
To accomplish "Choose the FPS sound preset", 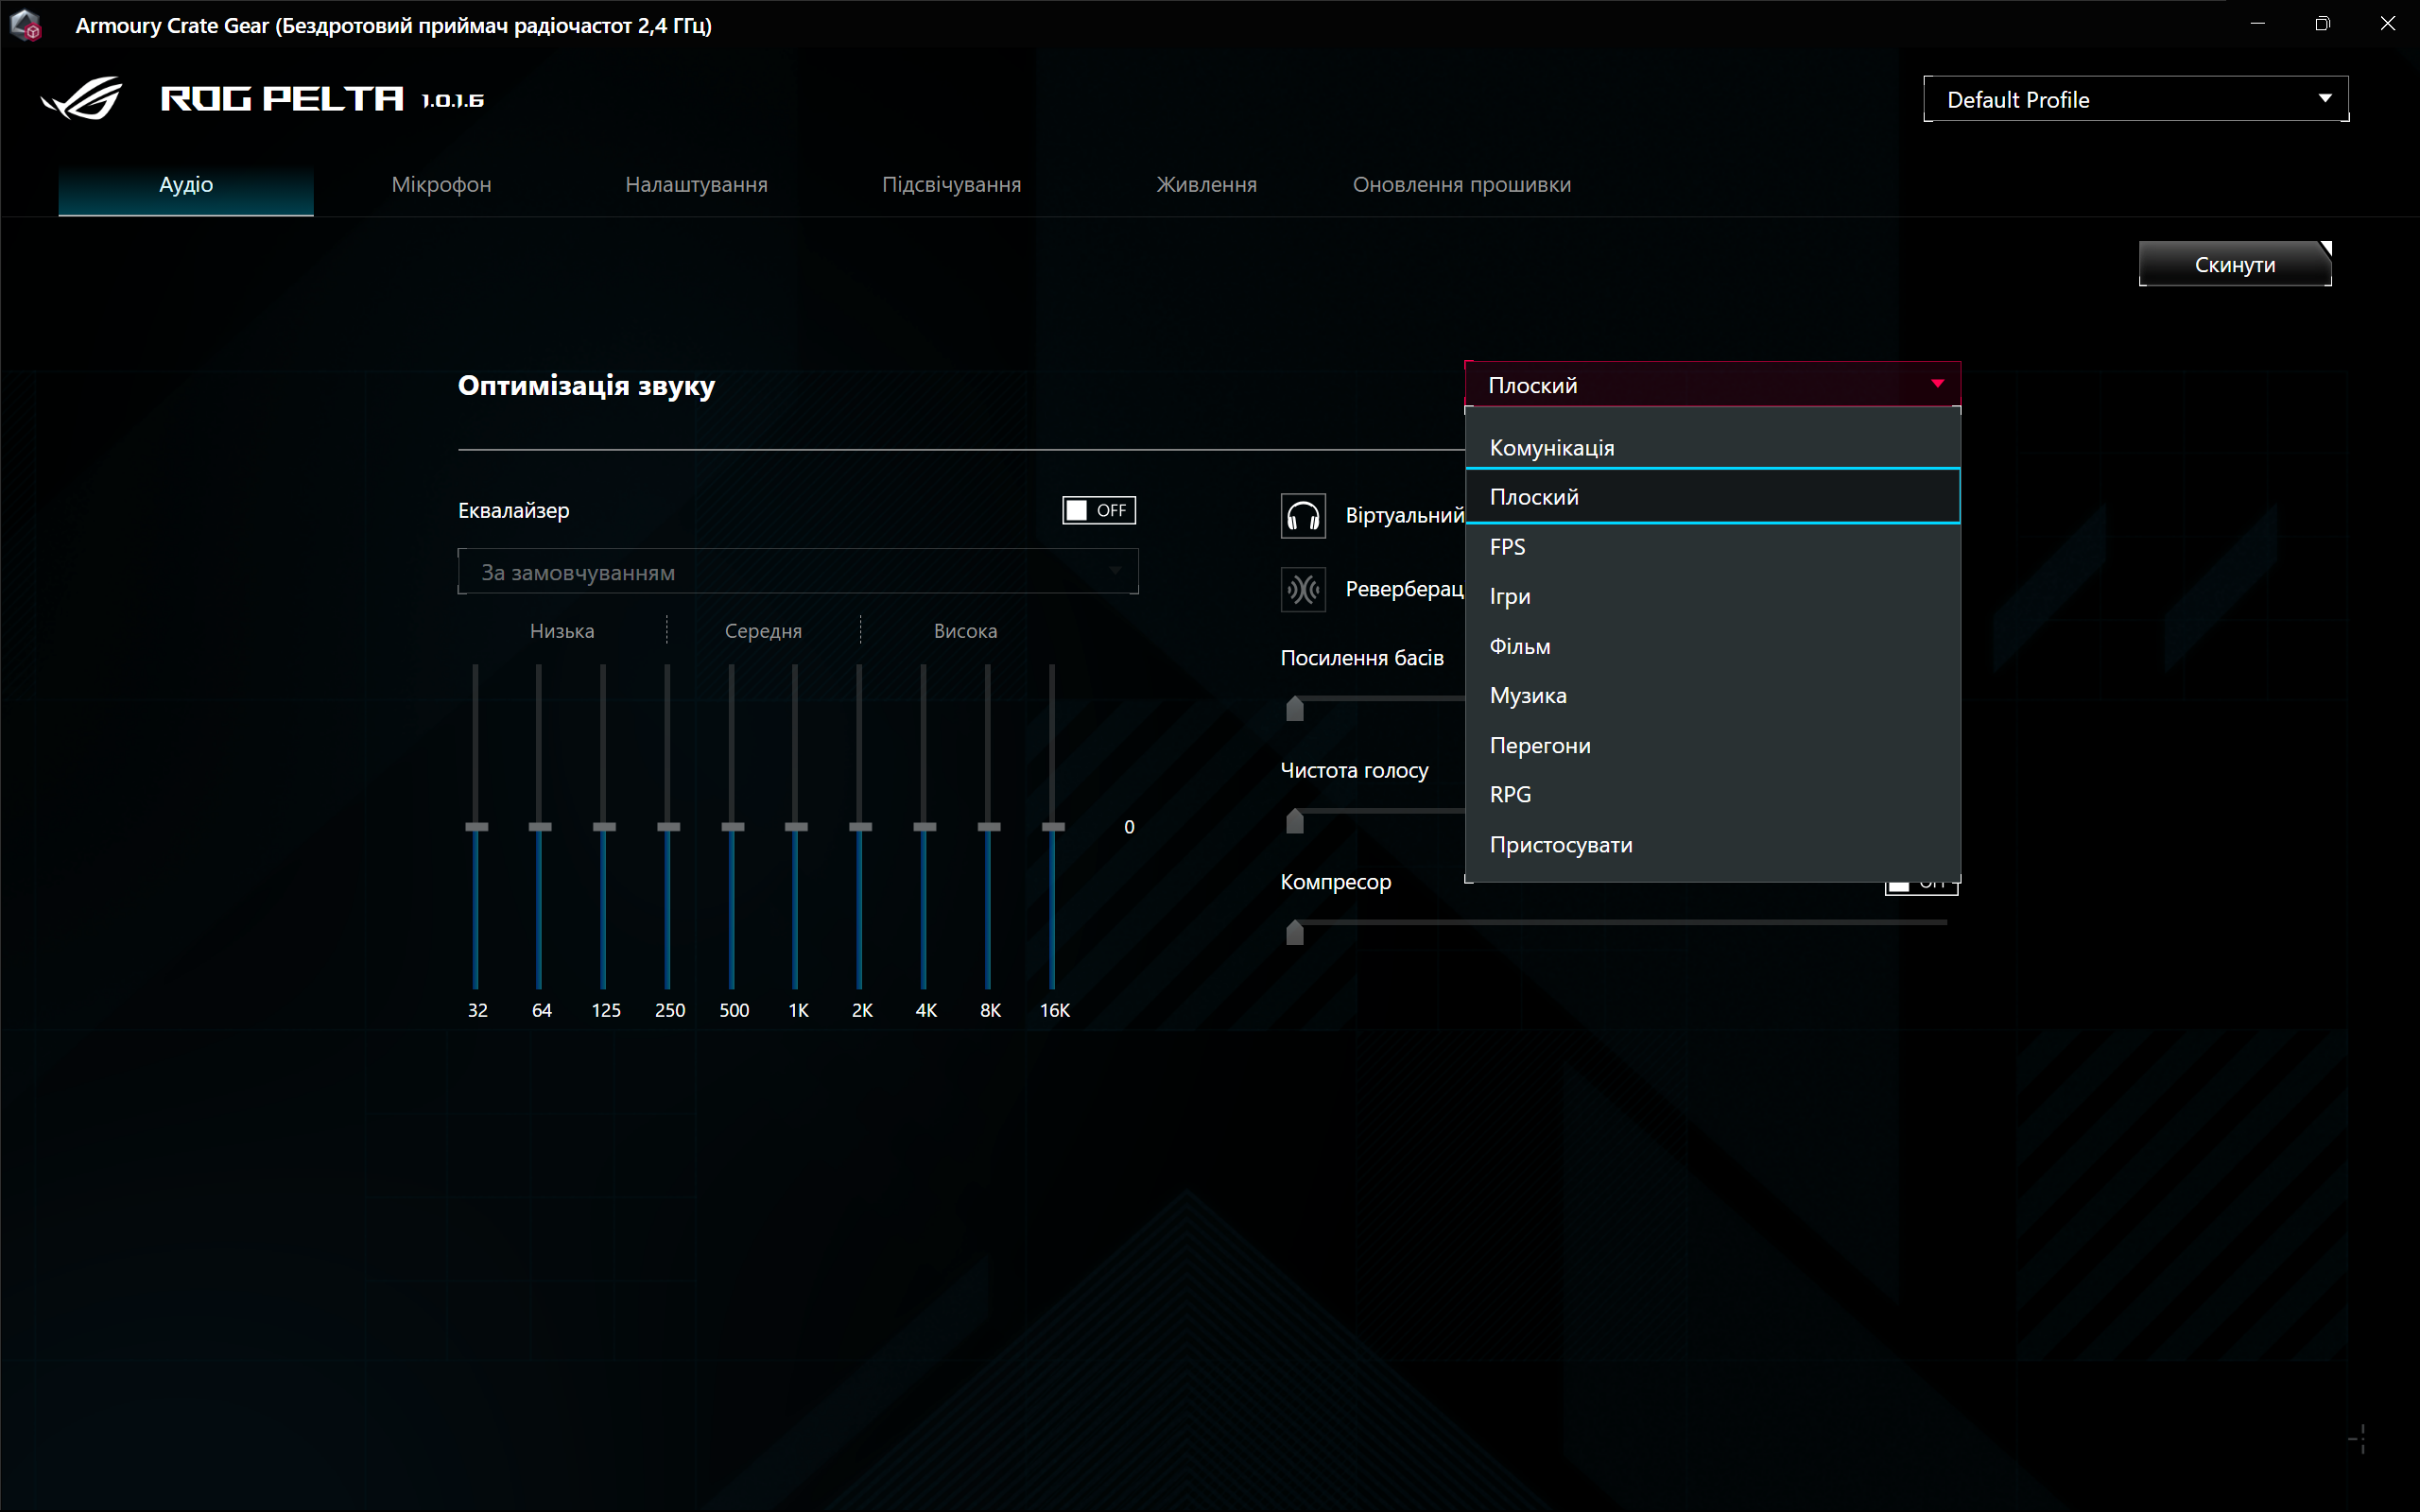I will pos(1712,546).
